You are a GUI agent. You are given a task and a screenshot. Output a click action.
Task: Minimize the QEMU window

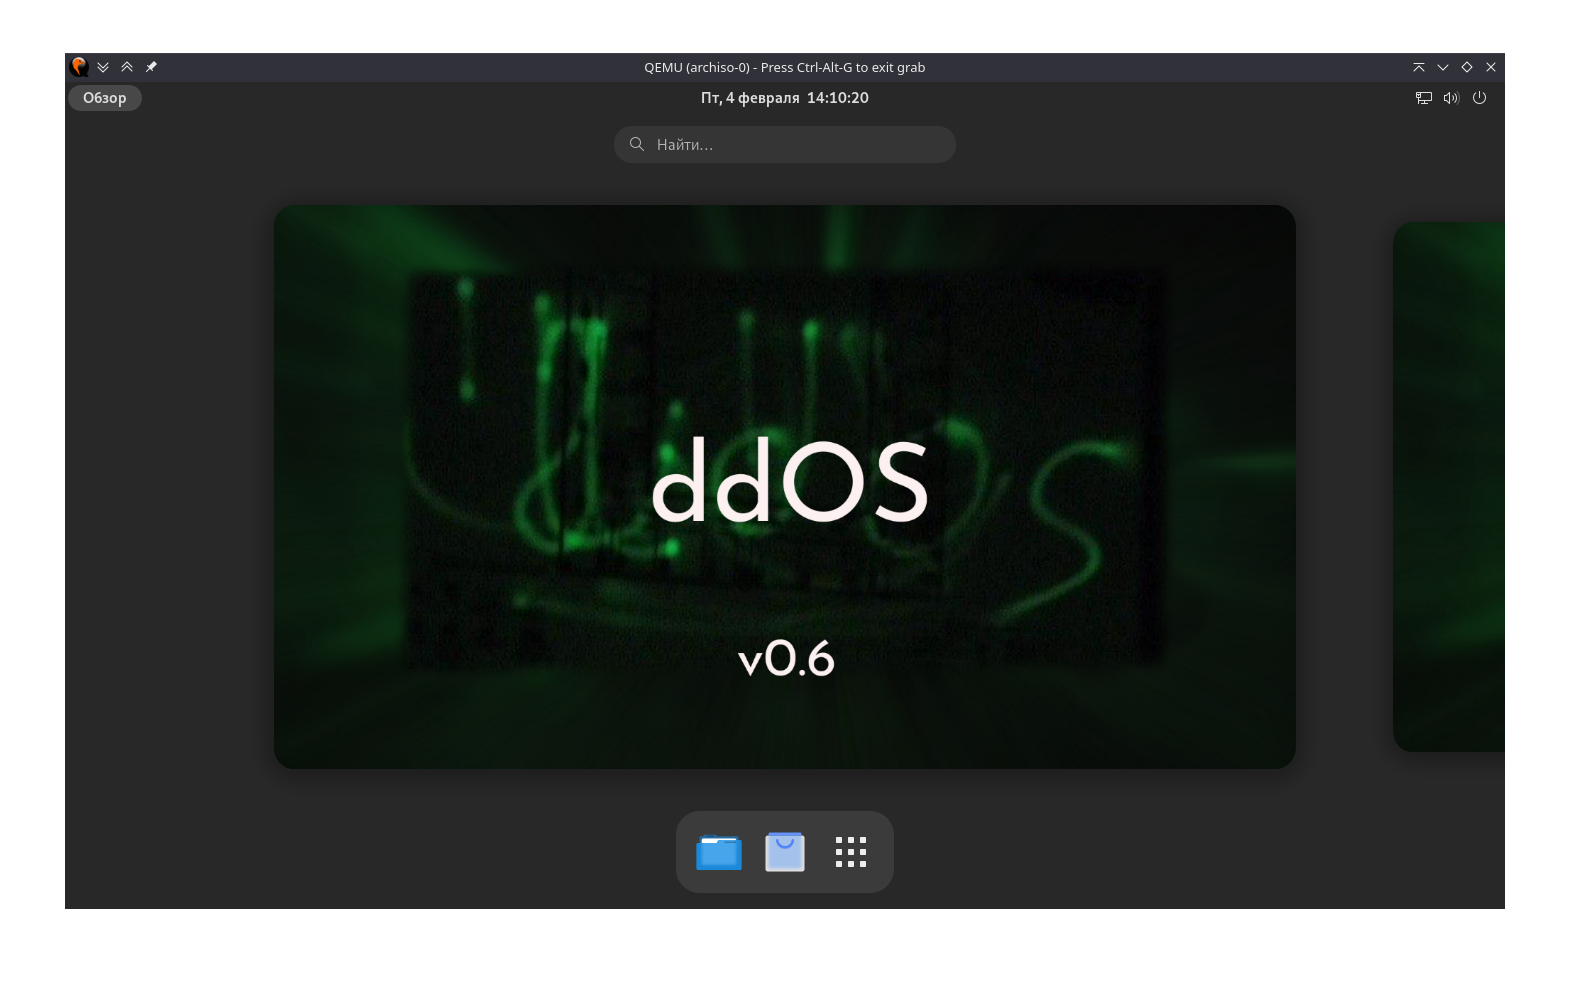coord(1443,67)
